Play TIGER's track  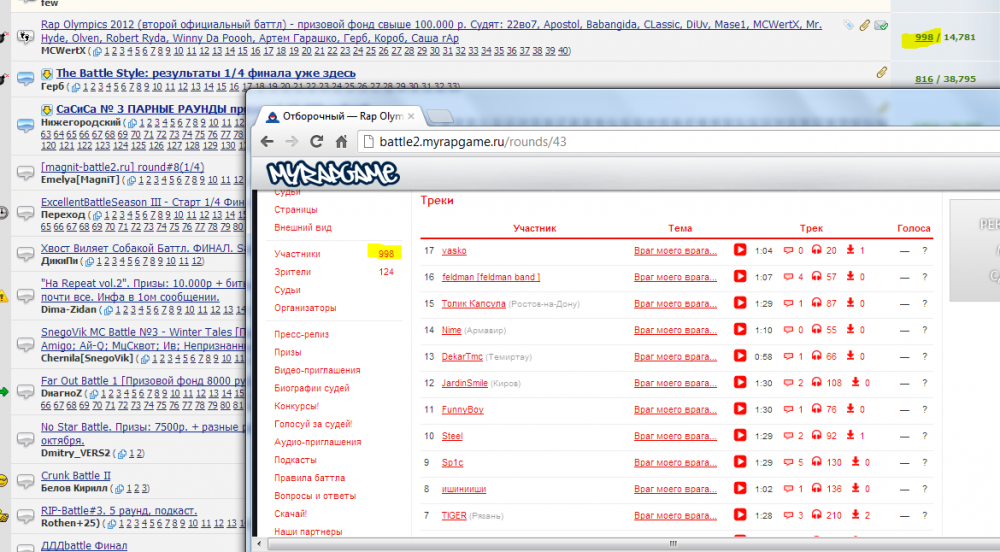(x=740, y=514)
